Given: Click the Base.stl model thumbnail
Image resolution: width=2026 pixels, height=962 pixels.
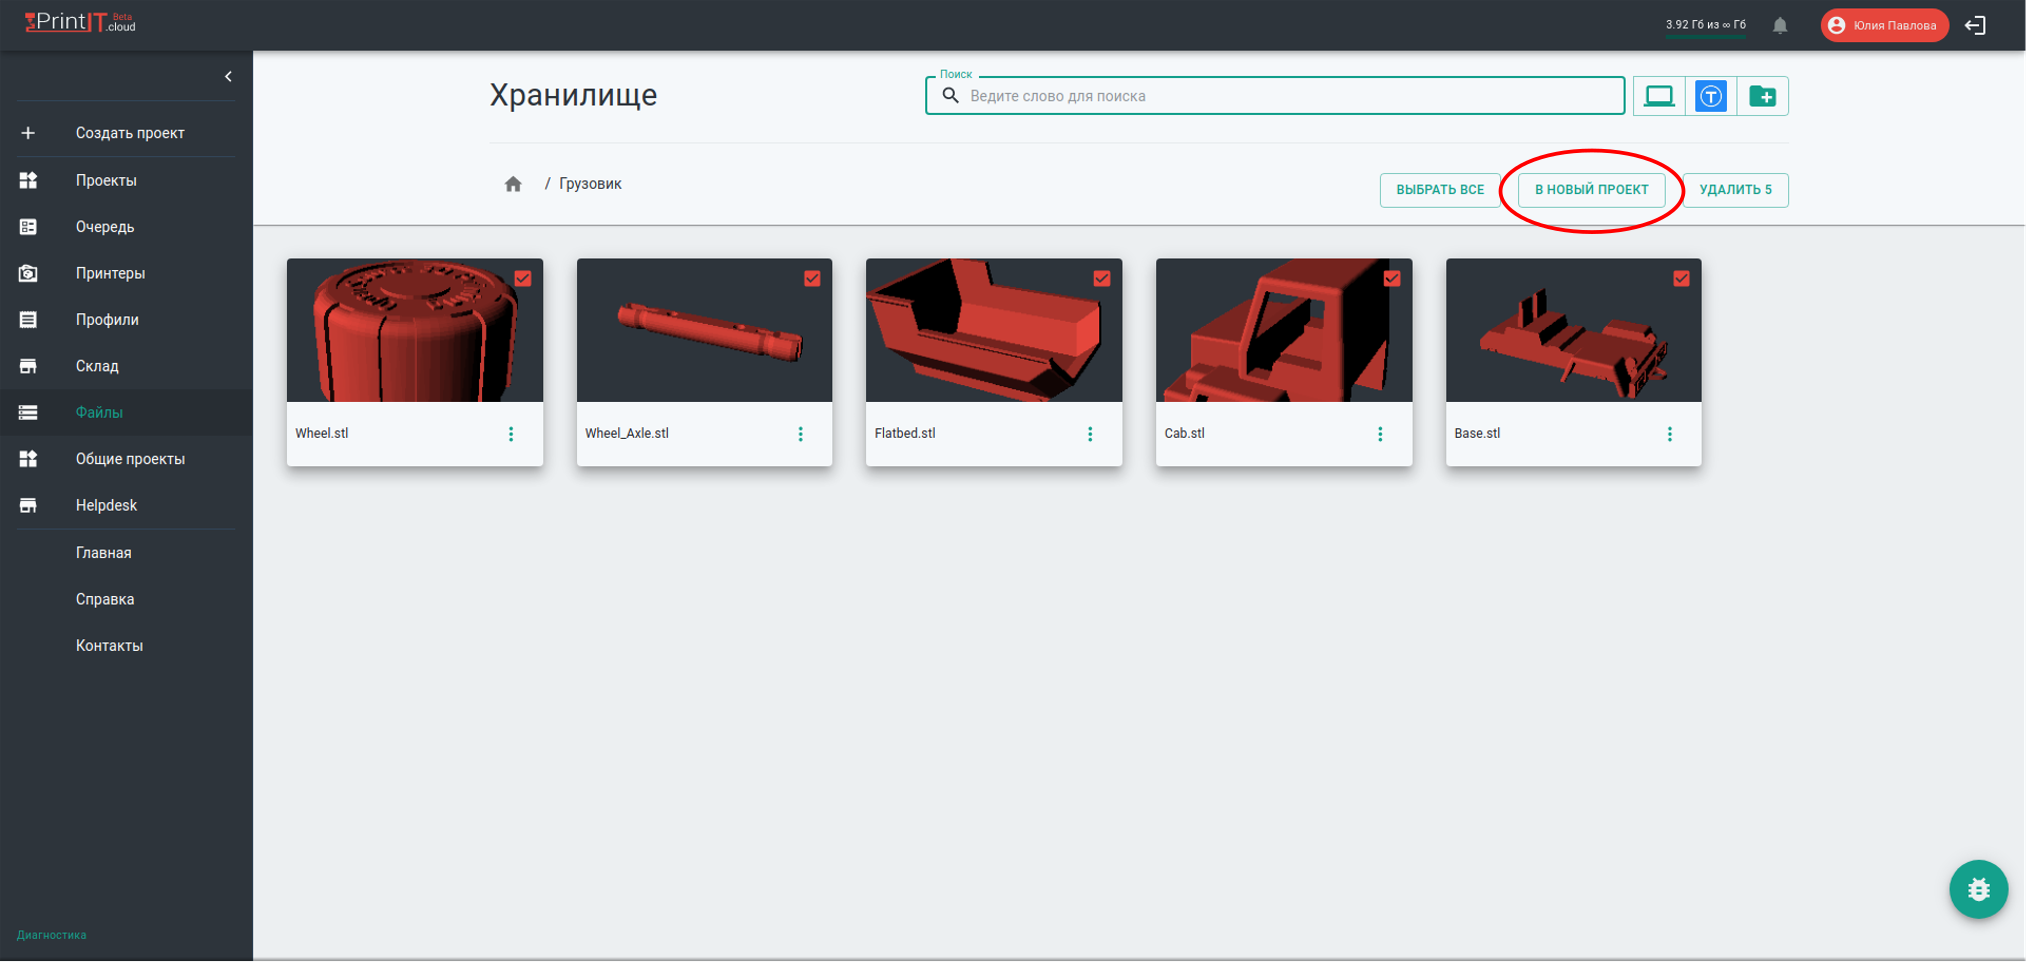Looking at the screenshot, I should click(1573, 331).
